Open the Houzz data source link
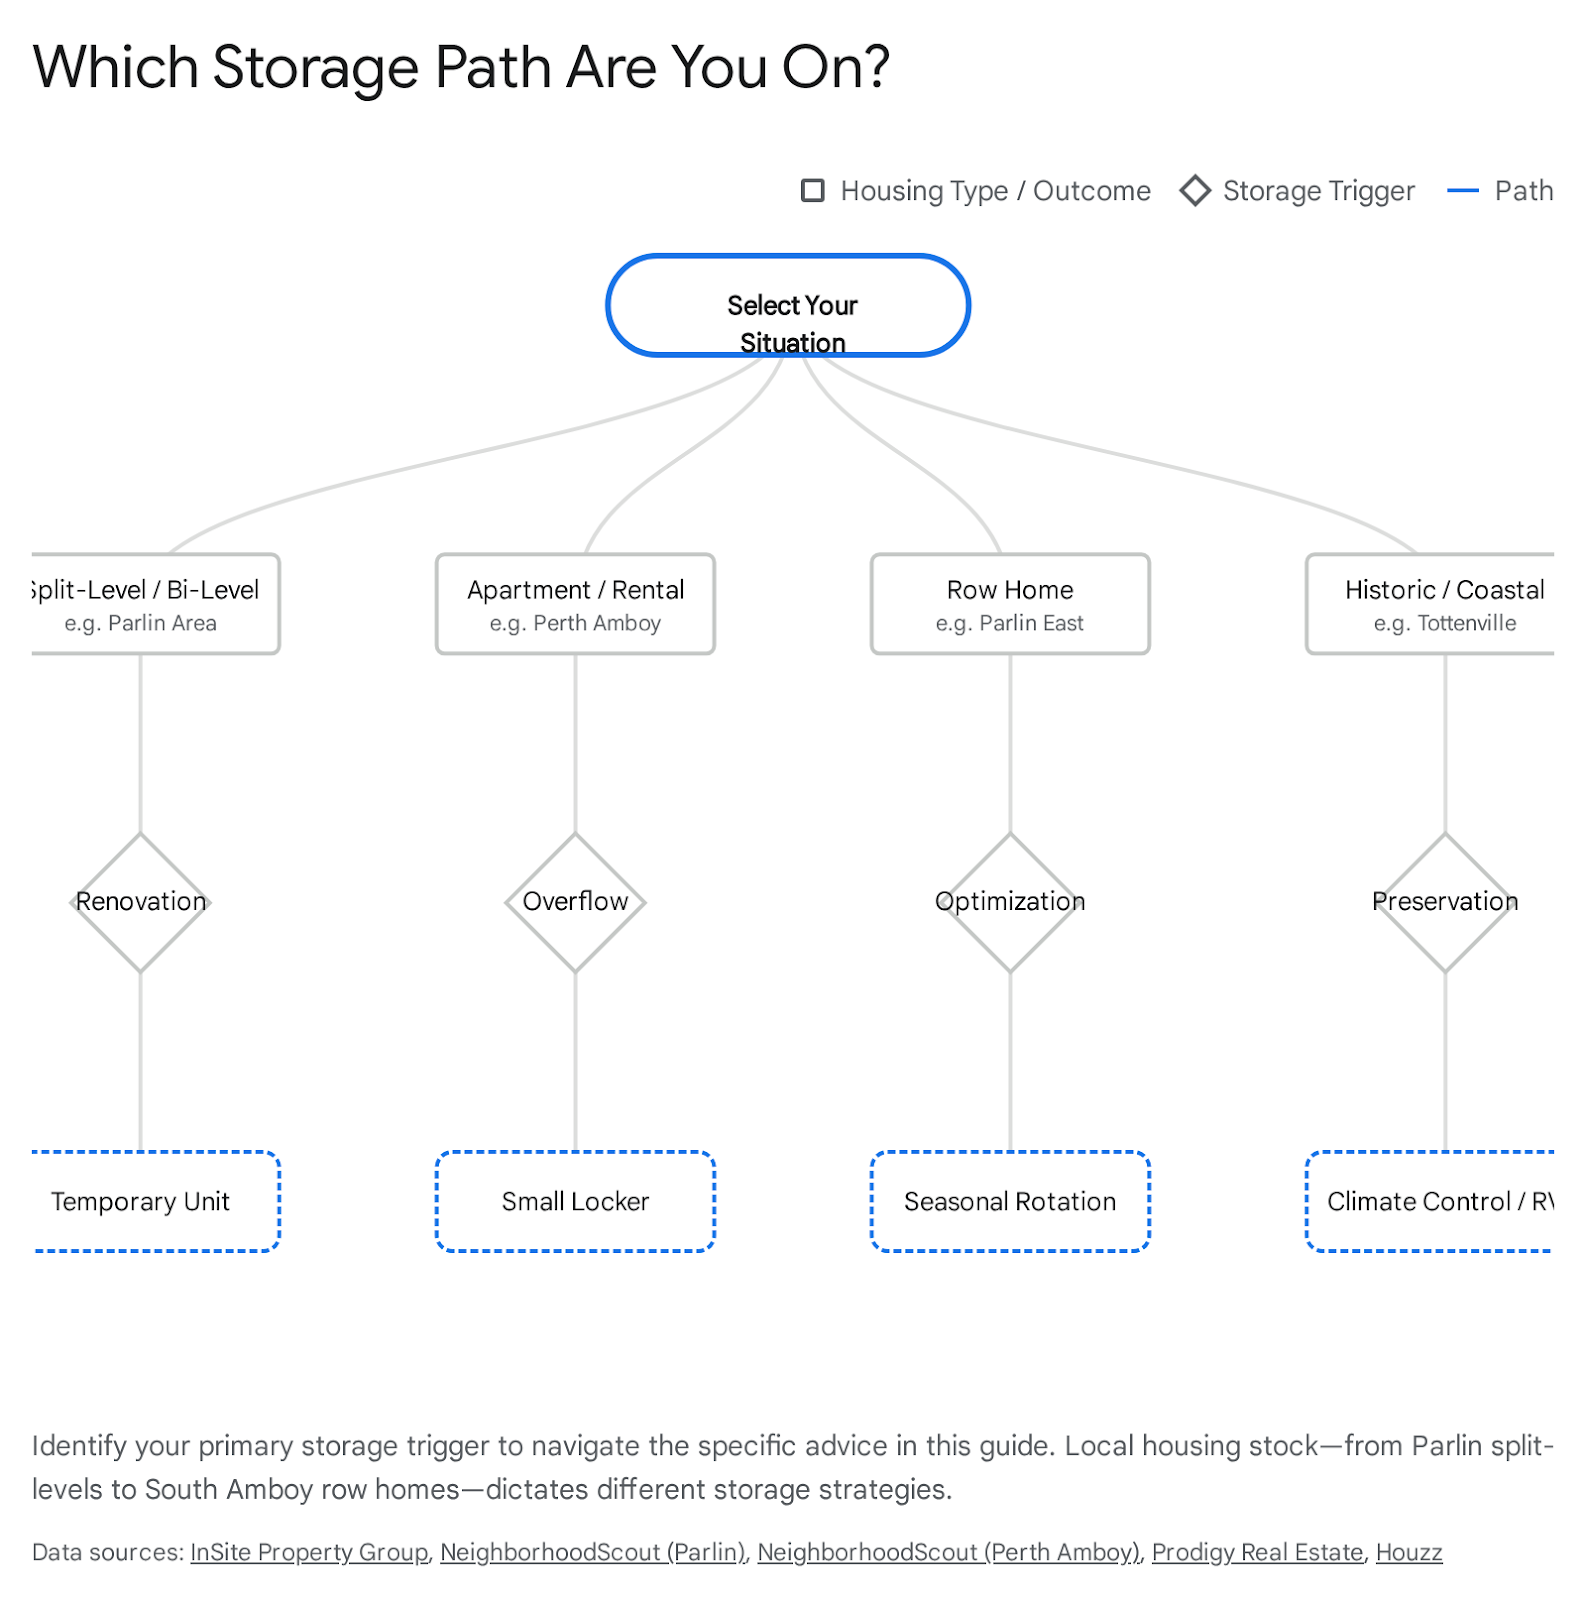The width and height of the screenshot is (1586, 1600). (x=1409, y=1552)
